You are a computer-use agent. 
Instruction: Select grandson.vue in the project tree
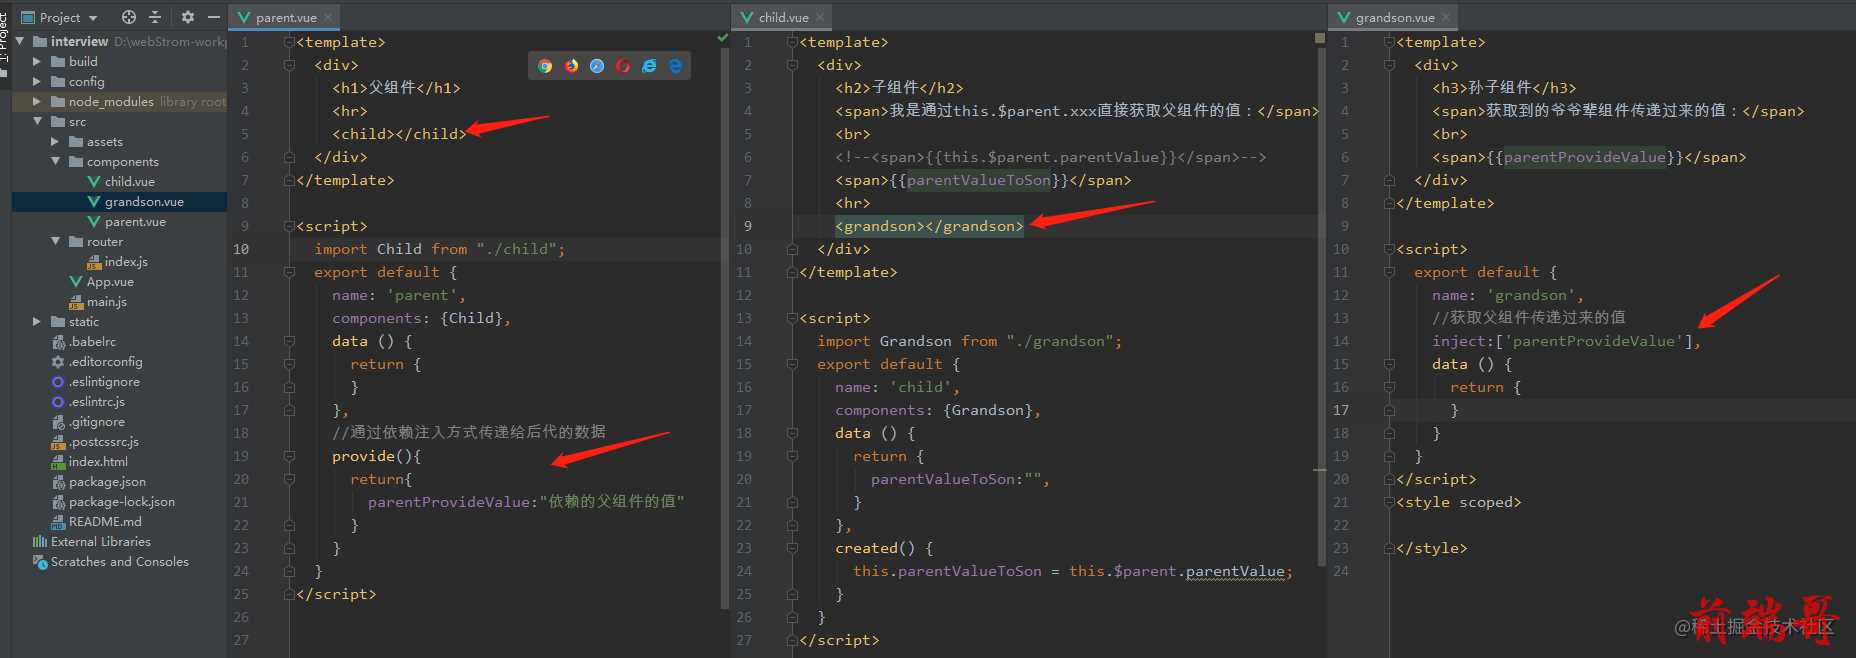pyautogui.click(x=144, y=201)
